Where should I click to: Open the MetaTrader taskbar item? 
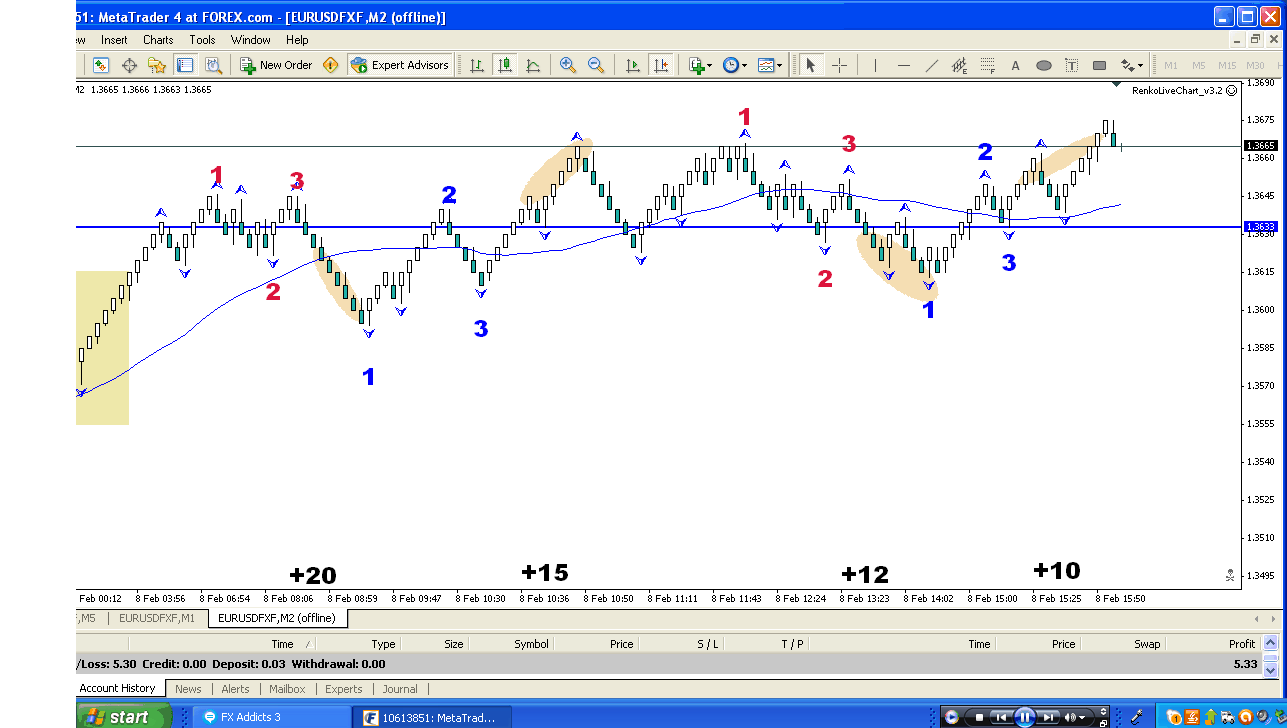point(432,717)
